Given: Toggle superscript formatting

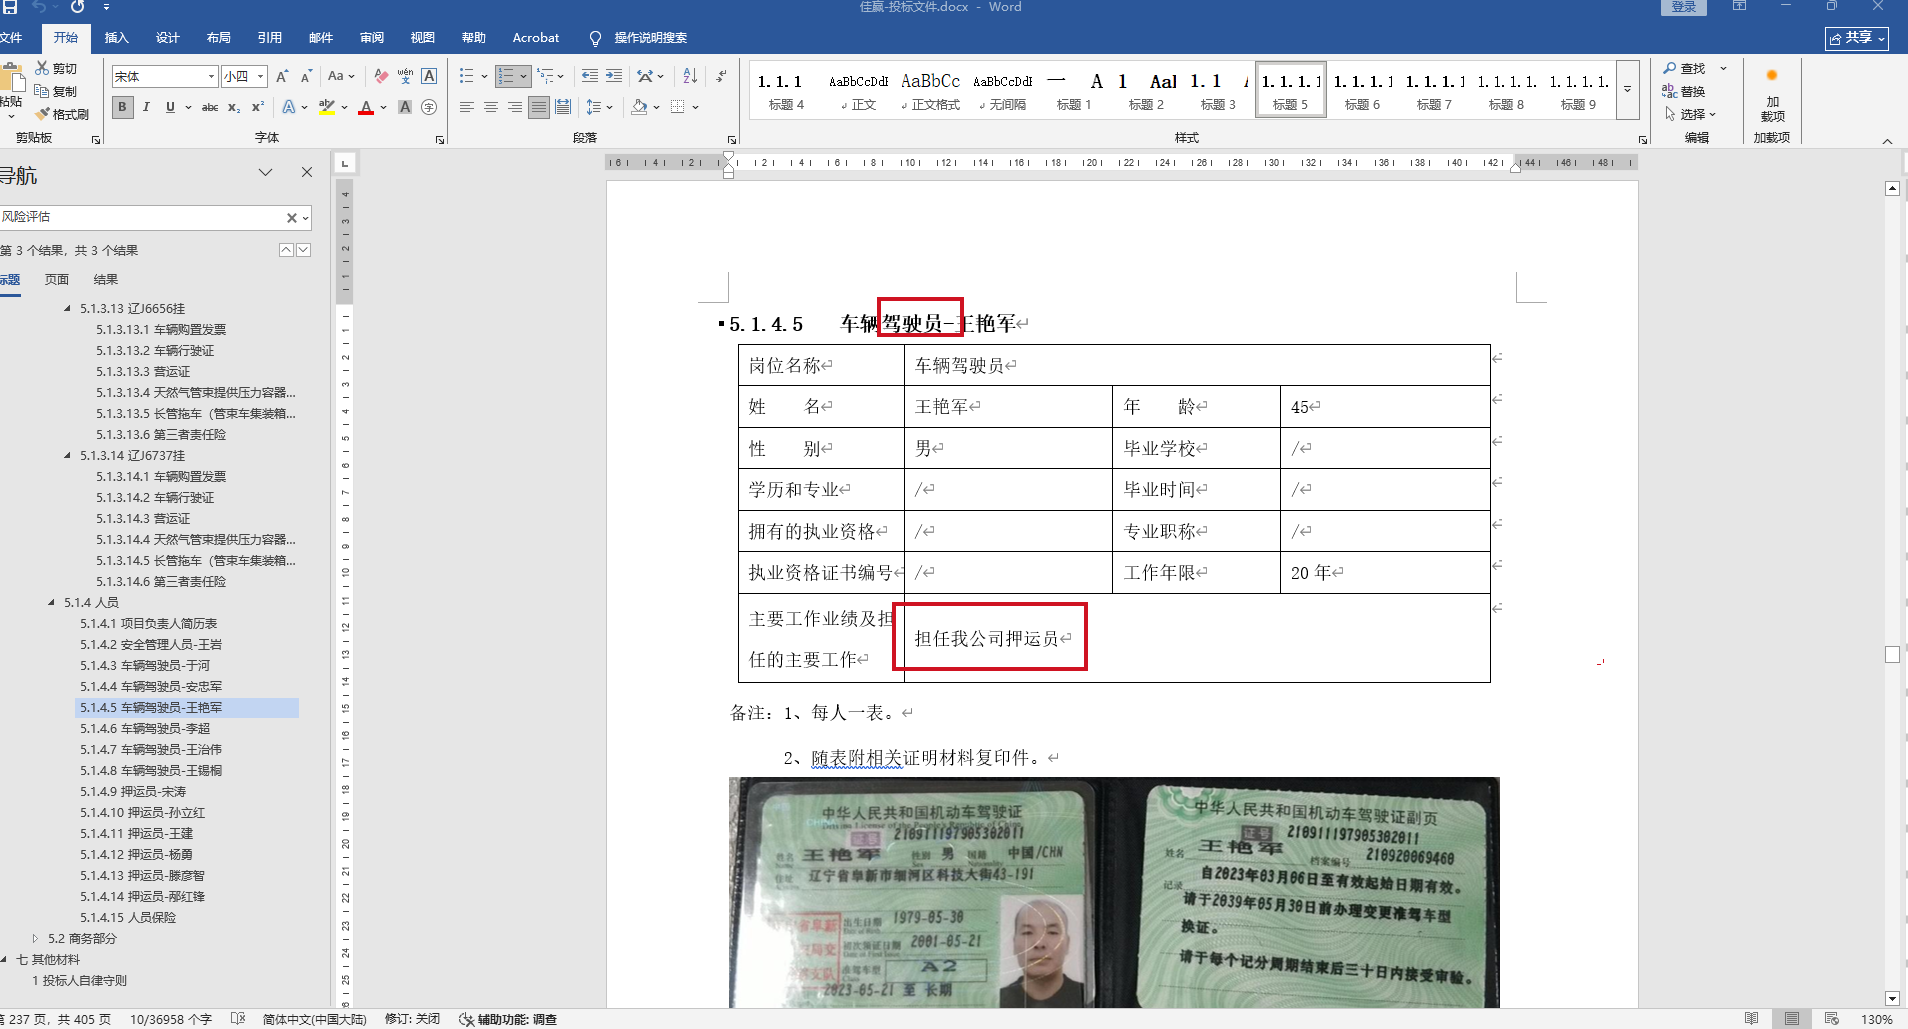Looking at the screenshot, I should (x=258, y=107).
